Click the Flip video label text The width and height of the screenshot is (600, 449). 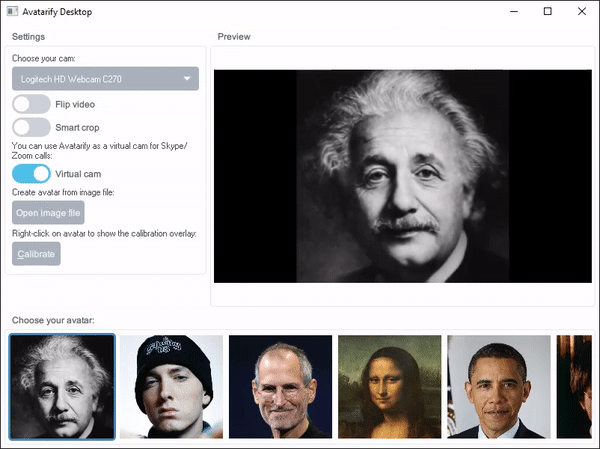(75, 104)
